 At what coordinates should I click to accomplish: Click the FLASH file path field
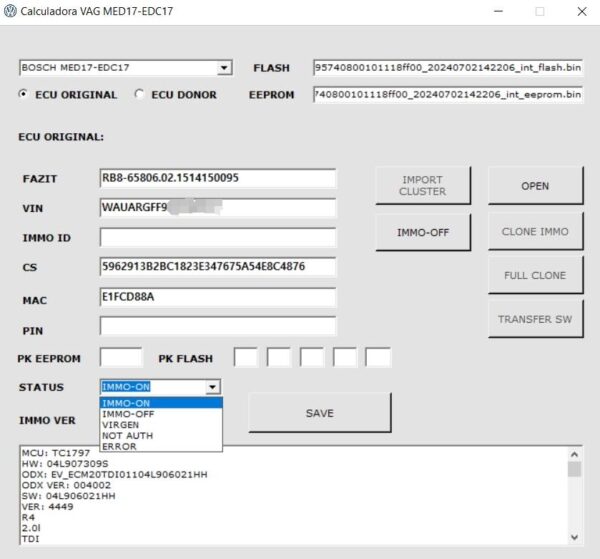(x=448, y=68)
